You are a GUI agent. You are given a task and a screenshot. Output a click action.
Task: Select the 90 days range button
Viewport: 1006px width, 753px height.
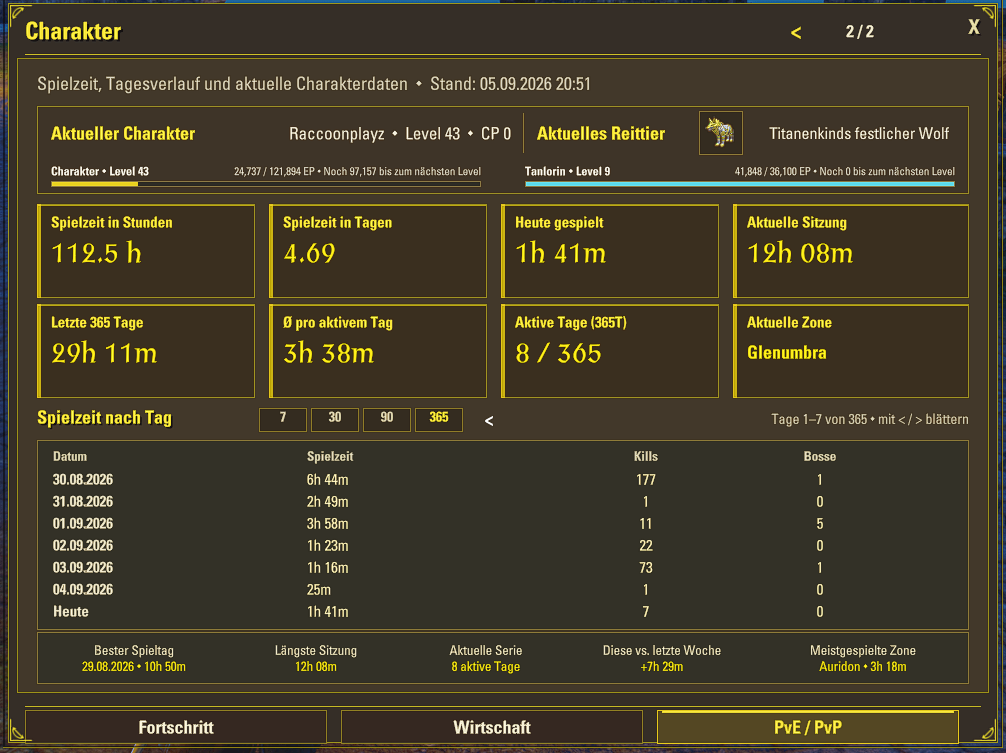tap(387, 419)
